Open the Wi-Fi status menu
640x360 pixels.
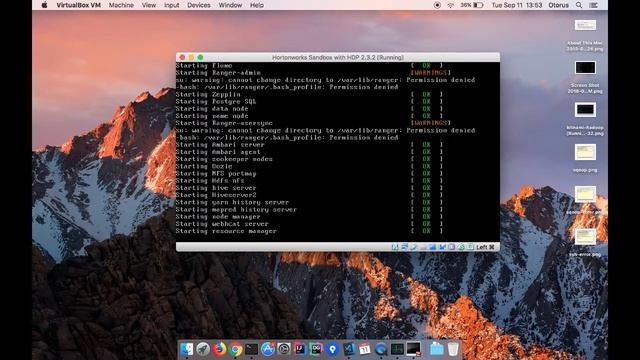coord(451,5)
